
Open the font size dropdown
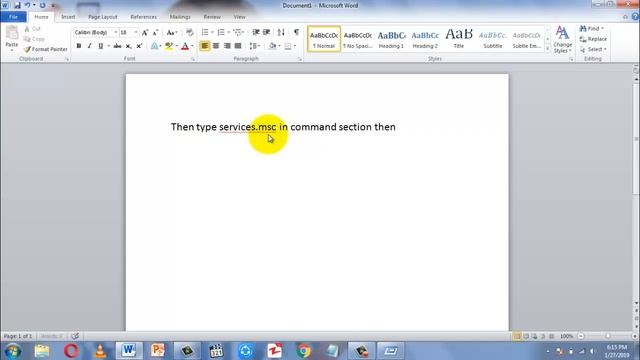pos(136,32)
